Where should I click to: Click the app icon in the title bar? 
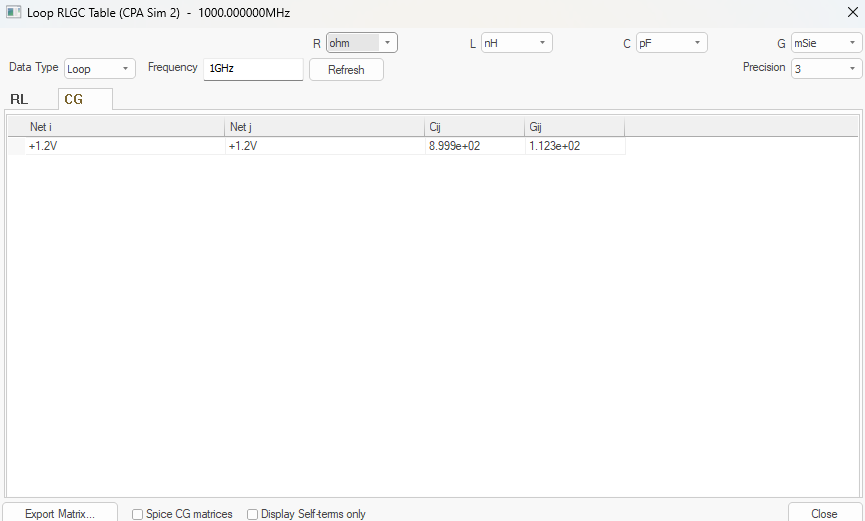pos(13,13)
